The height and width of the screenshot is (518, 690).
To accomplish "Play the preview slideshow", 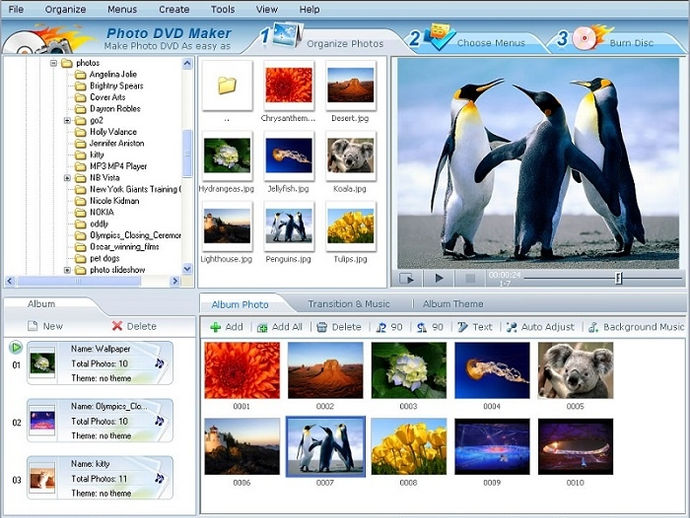I will [x=439, y=278].
